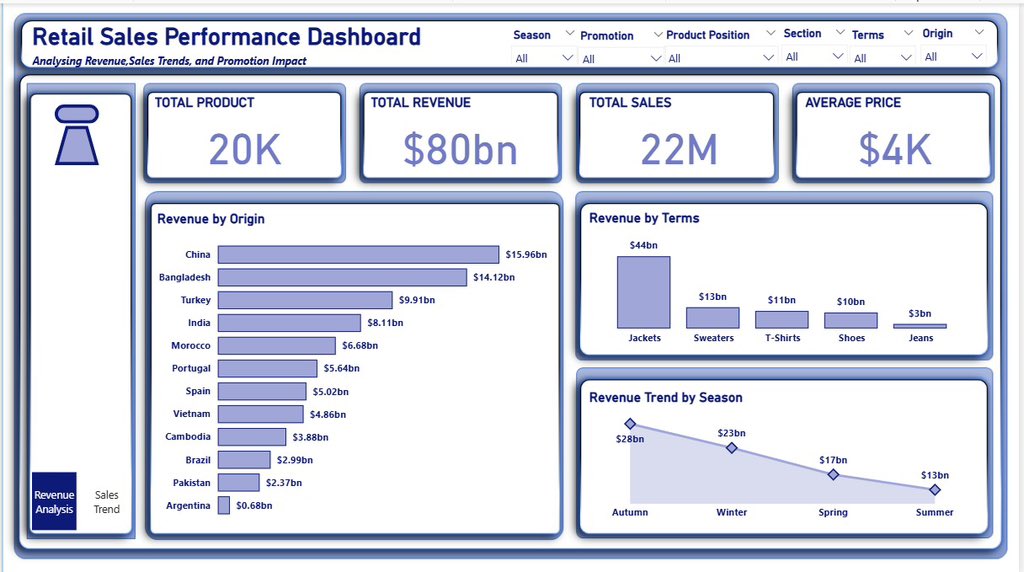Open the Terms filter dropdown

tap(882, 58)
